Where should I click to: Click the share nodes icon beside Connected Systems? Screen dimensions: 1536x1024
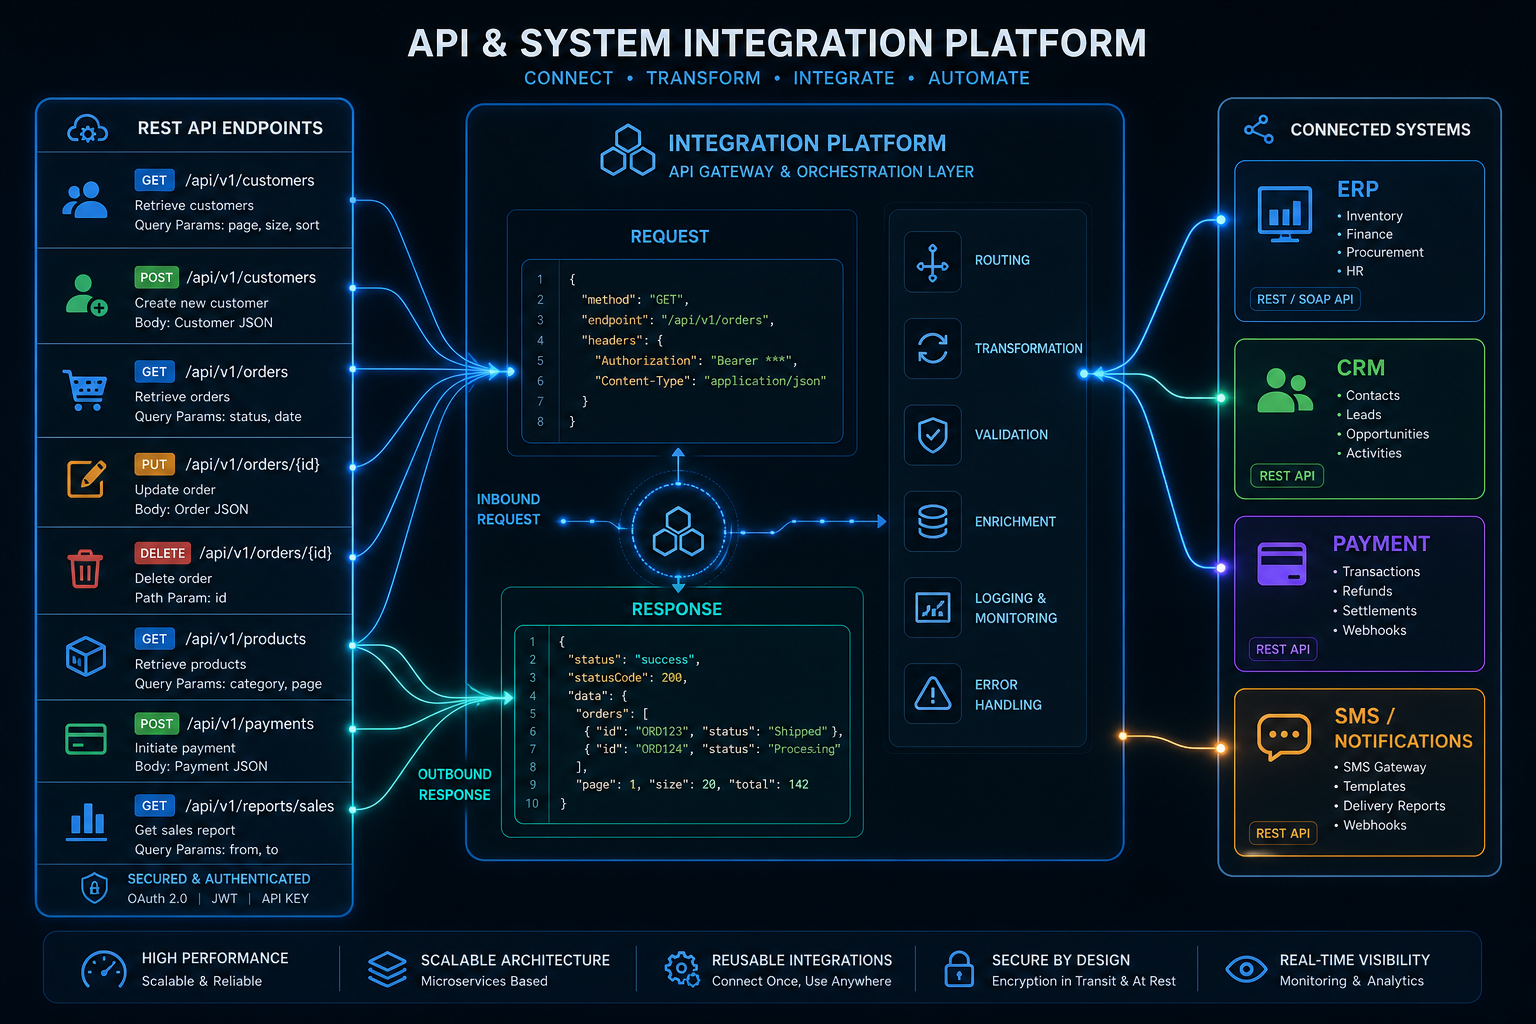(x=1258, y=130)
